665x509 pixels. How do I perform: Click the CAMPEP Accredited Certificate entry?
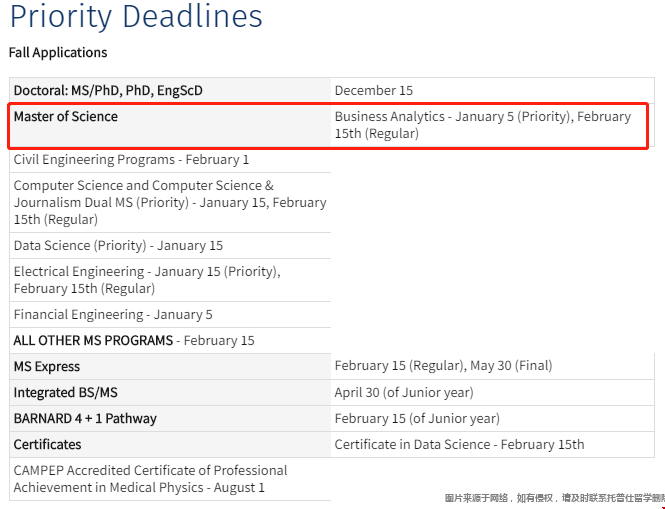[150, 479]
